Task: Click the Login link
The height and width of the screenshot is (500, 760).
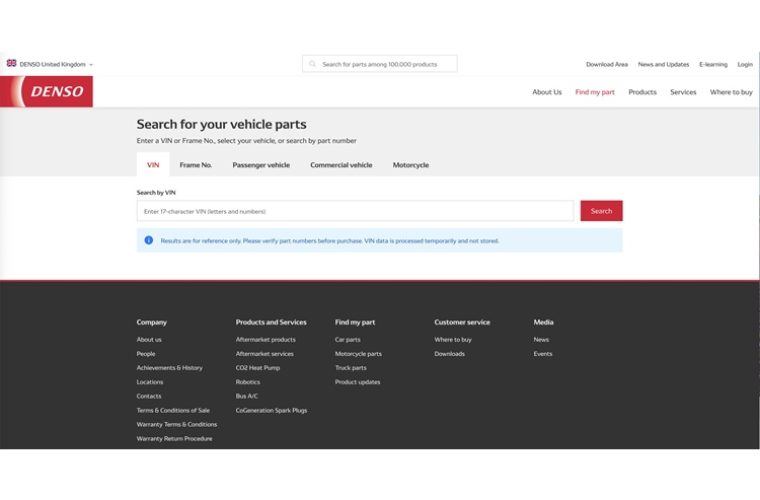Action: (x=745, y=64)
